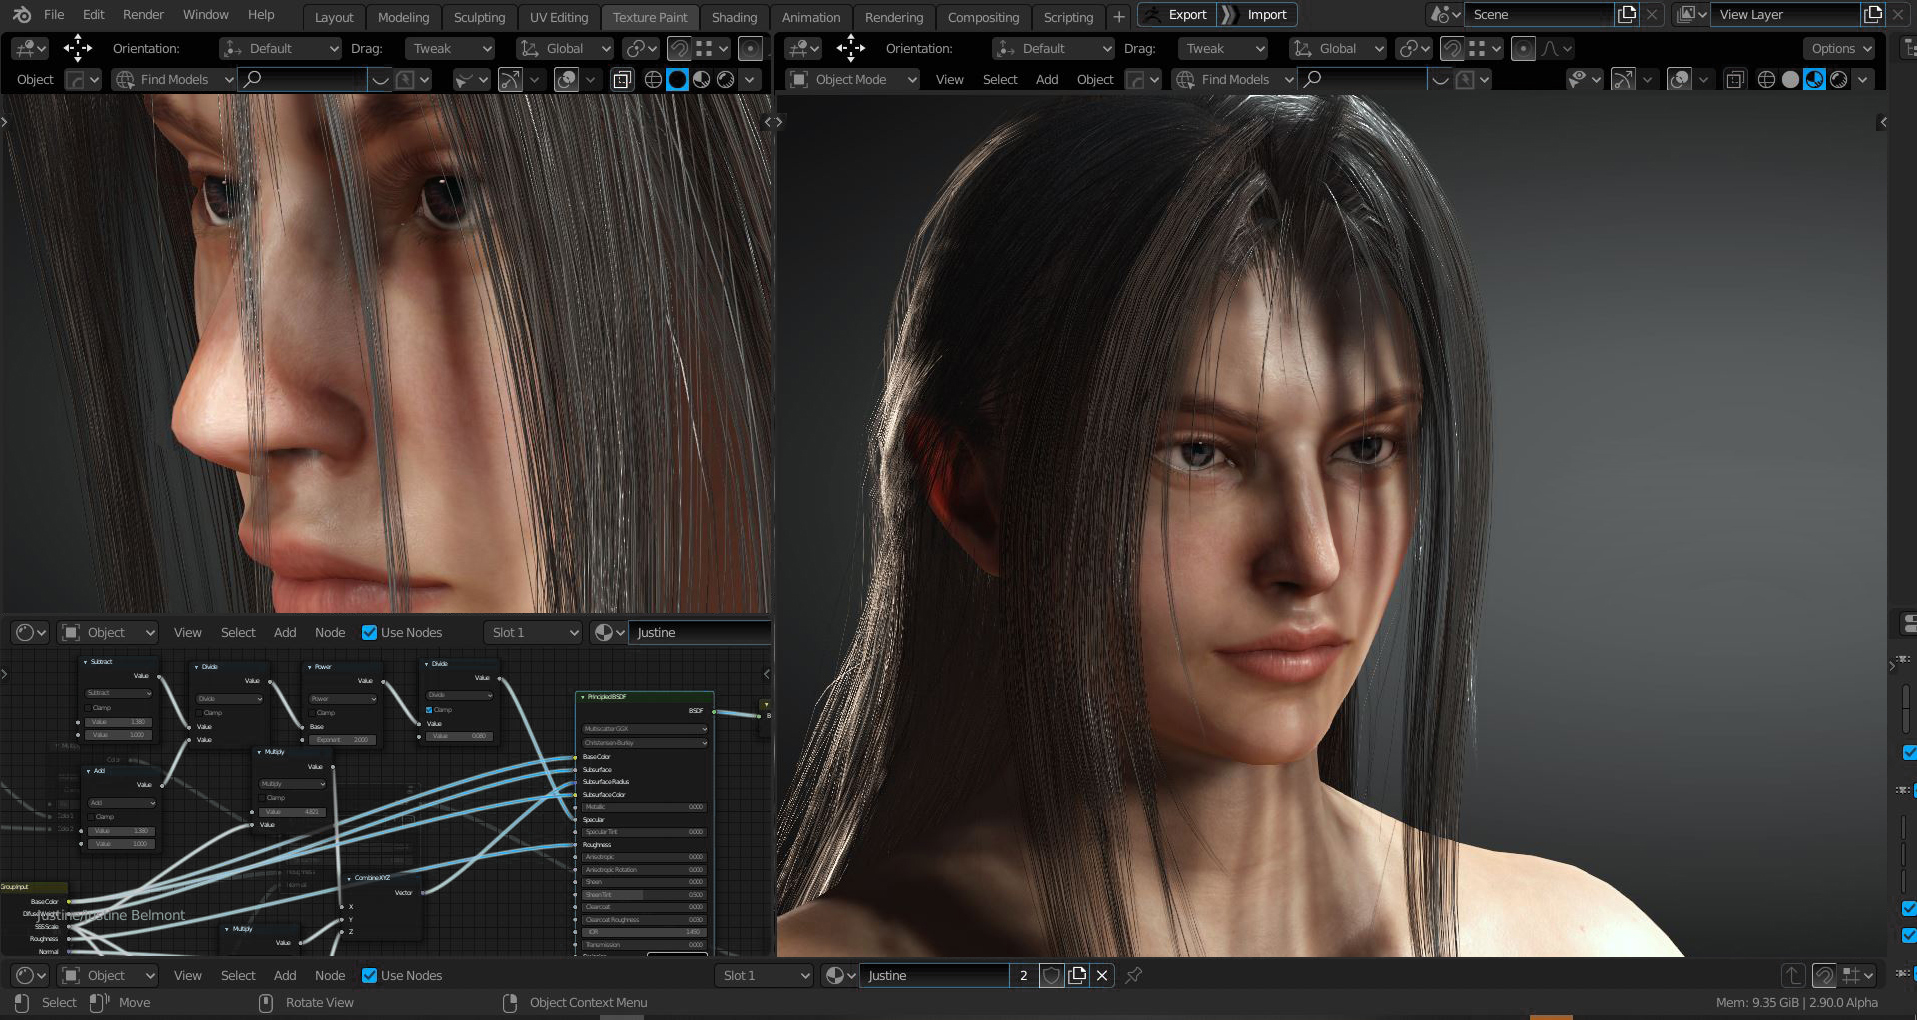The height and width of the screenshot is (1020, 1917).
Task: Click material user count 2 button
Action: [1023, 975]
